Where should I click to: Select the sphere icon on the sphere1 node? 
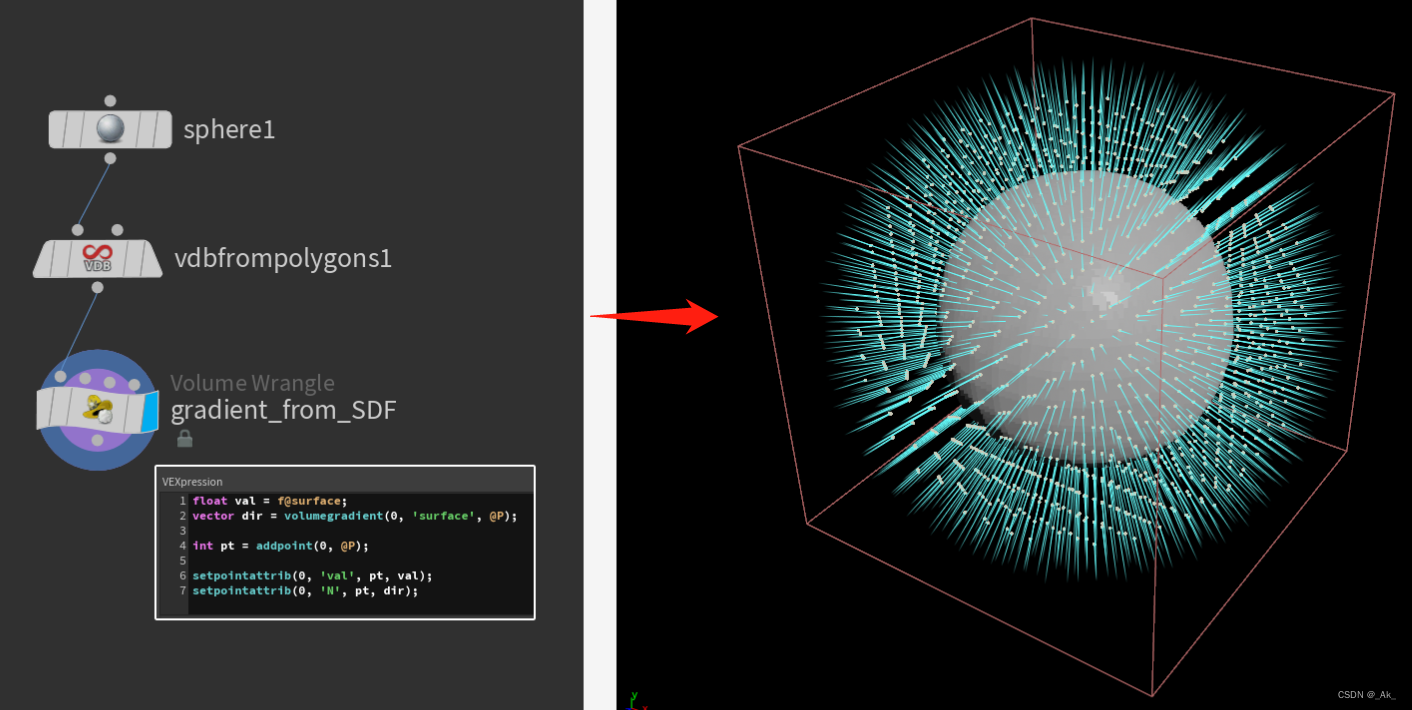point(110,127)
